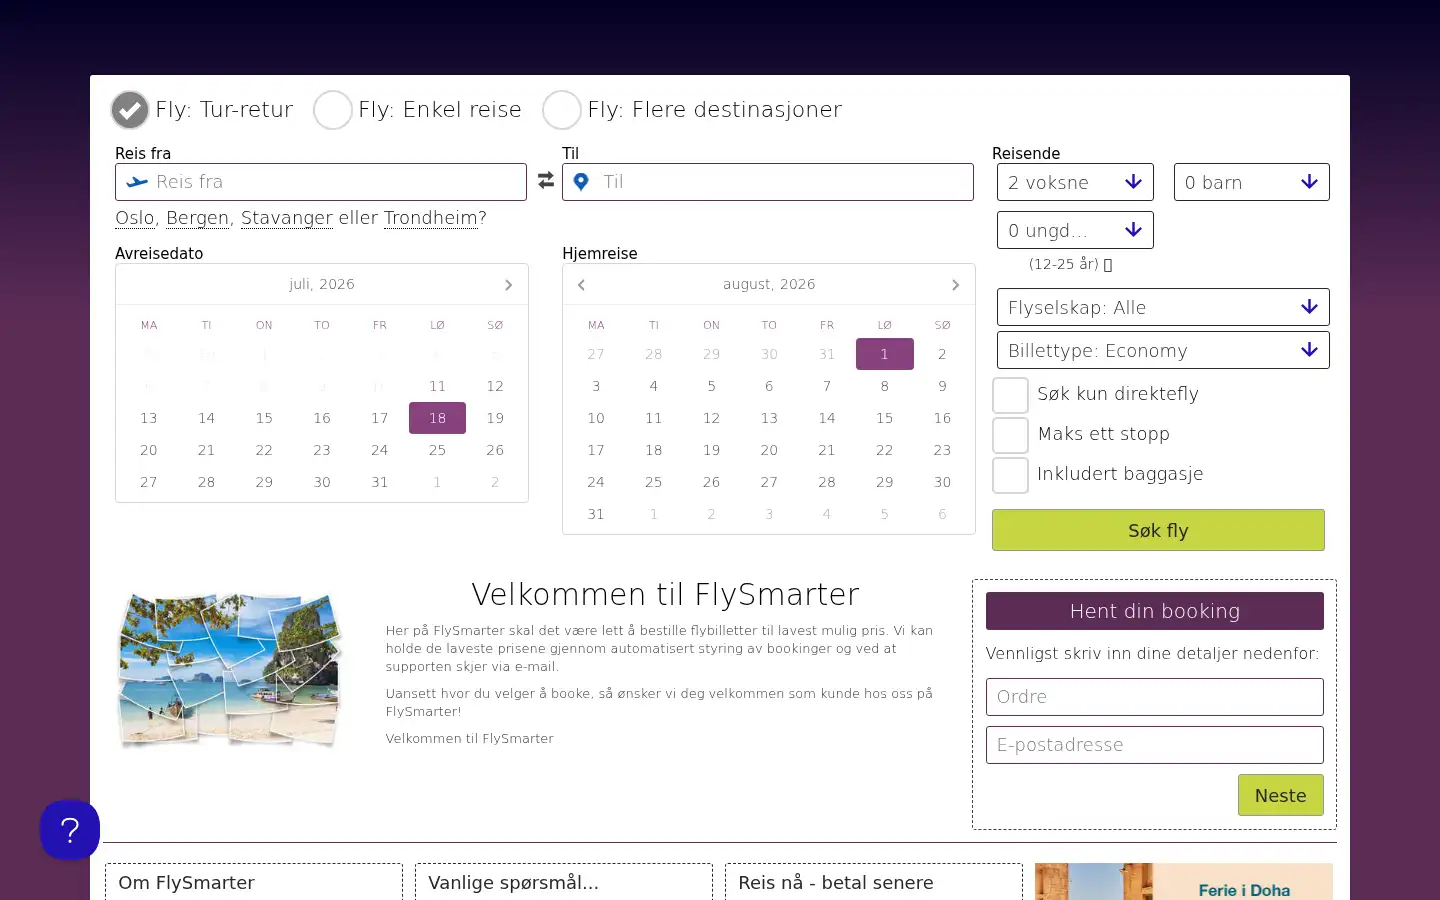
Task: Enable Inkludert baggasje checkbox
Action: tap(1010, 475)
